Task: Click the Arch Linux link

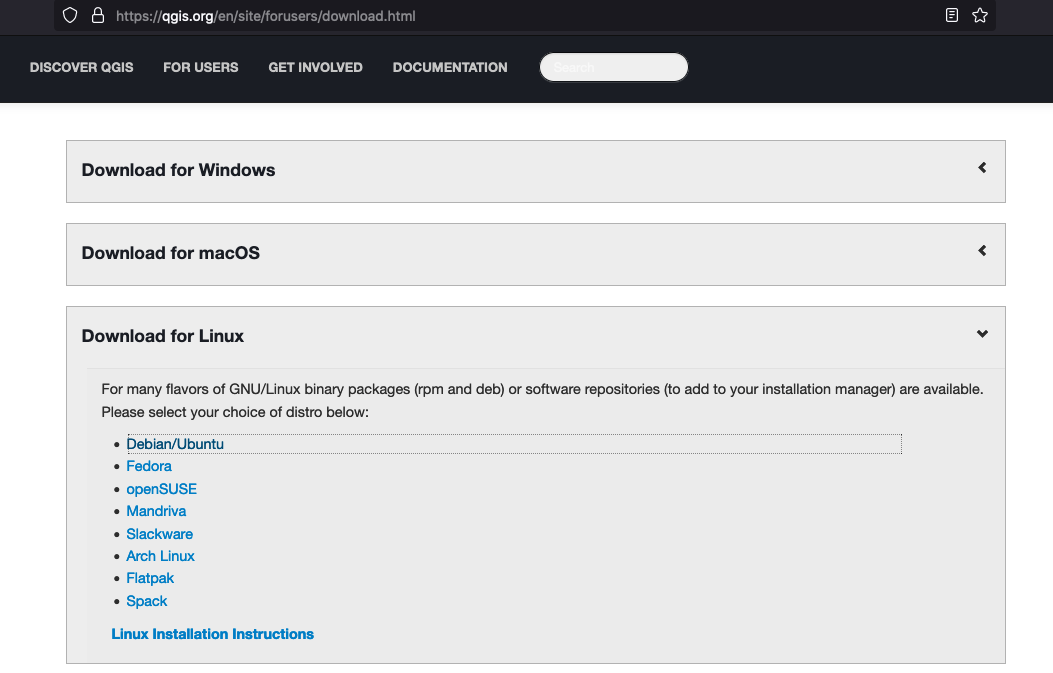Action: (161, 556)
